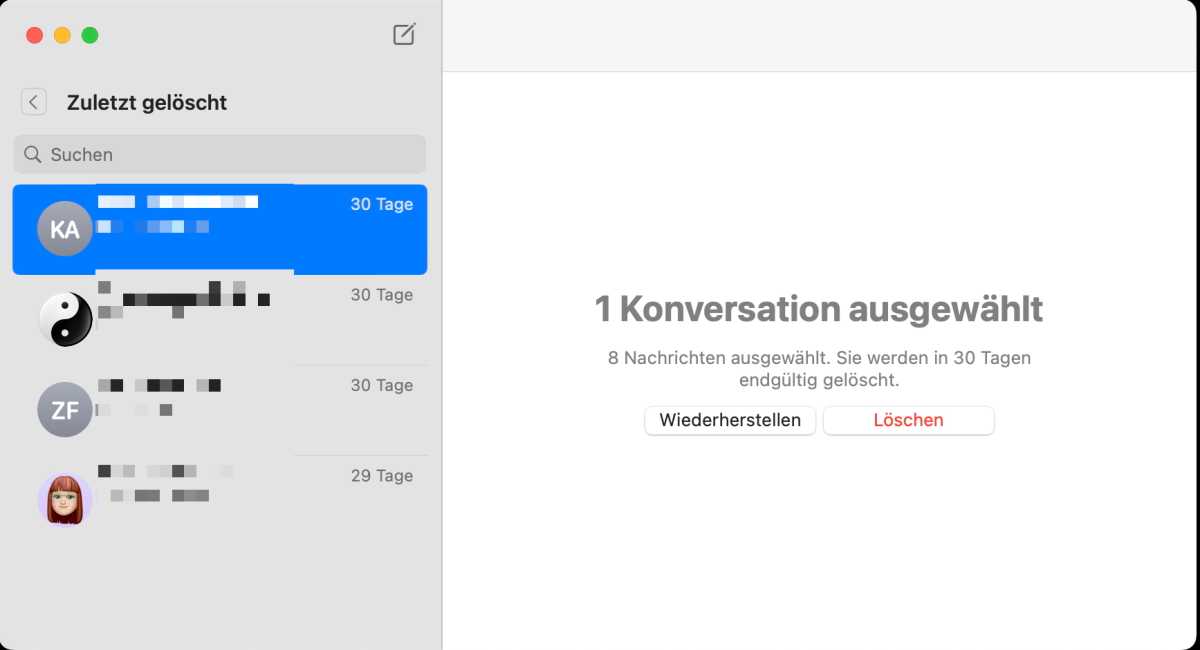Open the red-haired Memoji avatar conversation
This screenshot has height=650, width=1200.
(220, 500)
